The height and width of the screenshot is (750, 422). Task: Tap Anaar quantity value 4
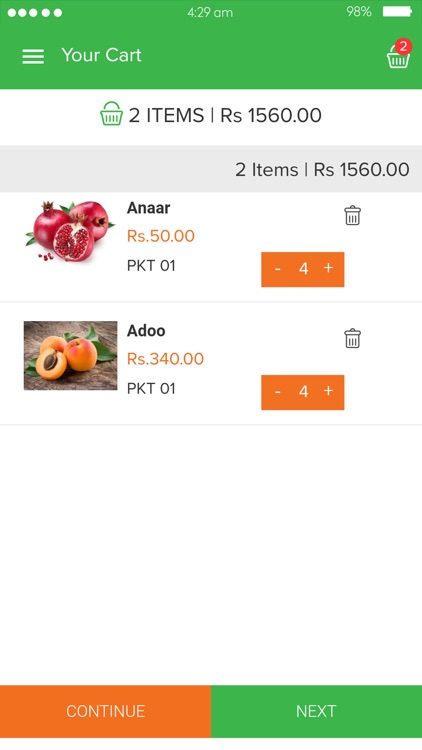[x=303, y=269]
